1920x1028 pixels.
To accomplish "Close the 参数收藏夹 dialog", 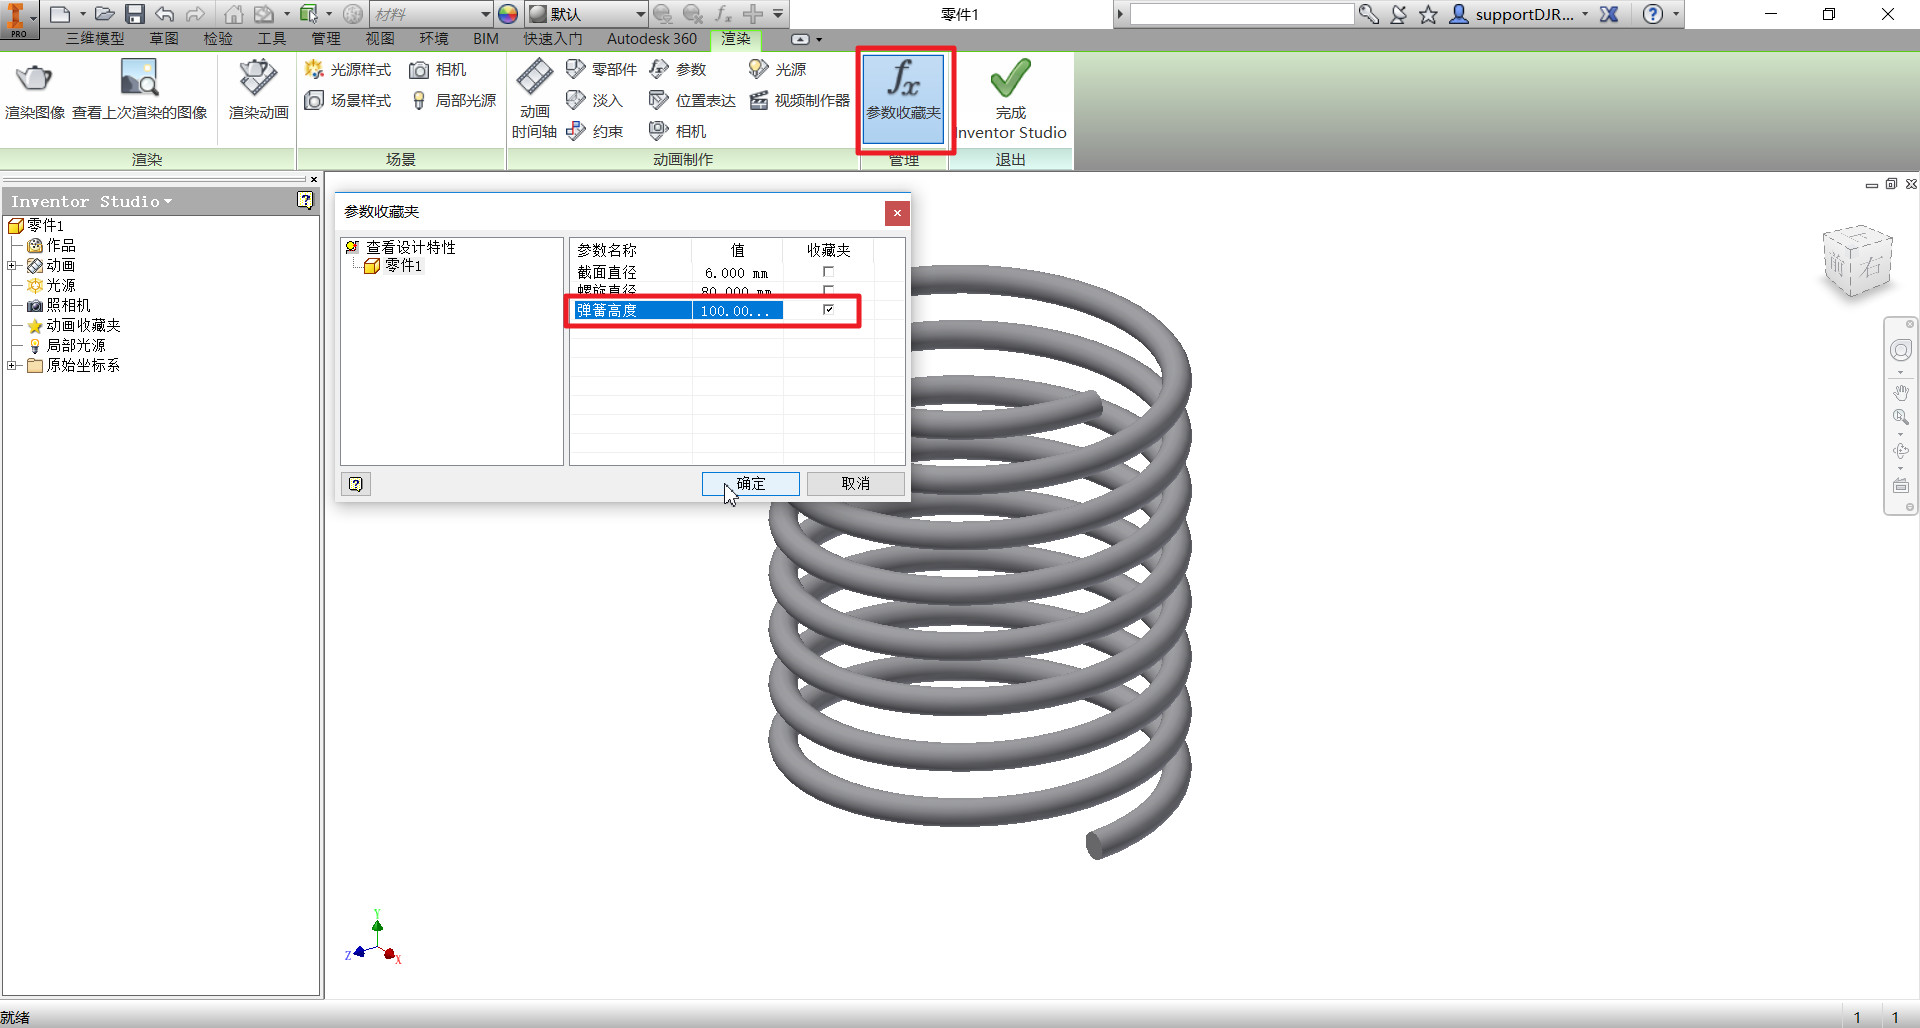I will (x=897, y=212).
